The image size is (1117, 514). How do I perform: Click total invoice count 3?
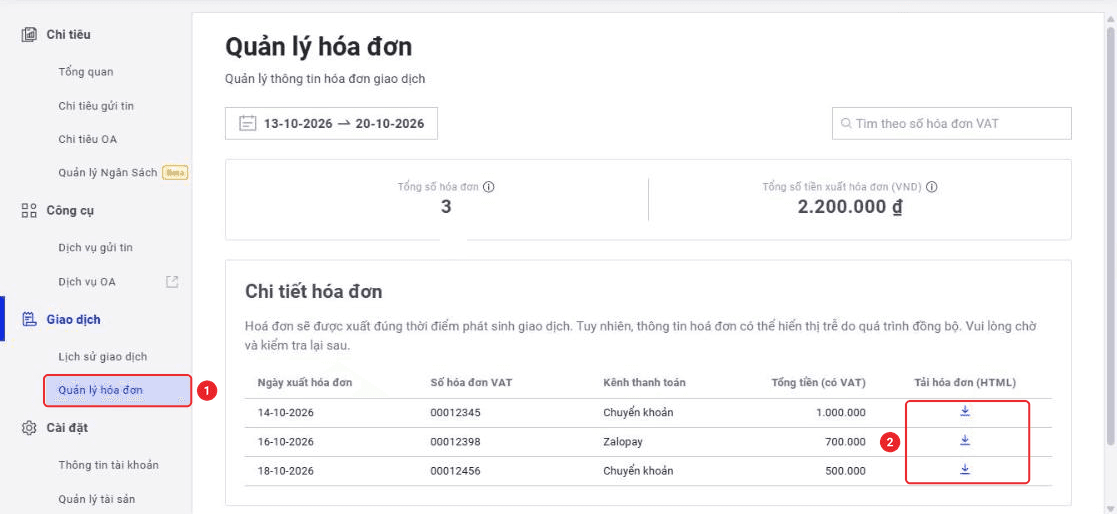click(446, 207)
